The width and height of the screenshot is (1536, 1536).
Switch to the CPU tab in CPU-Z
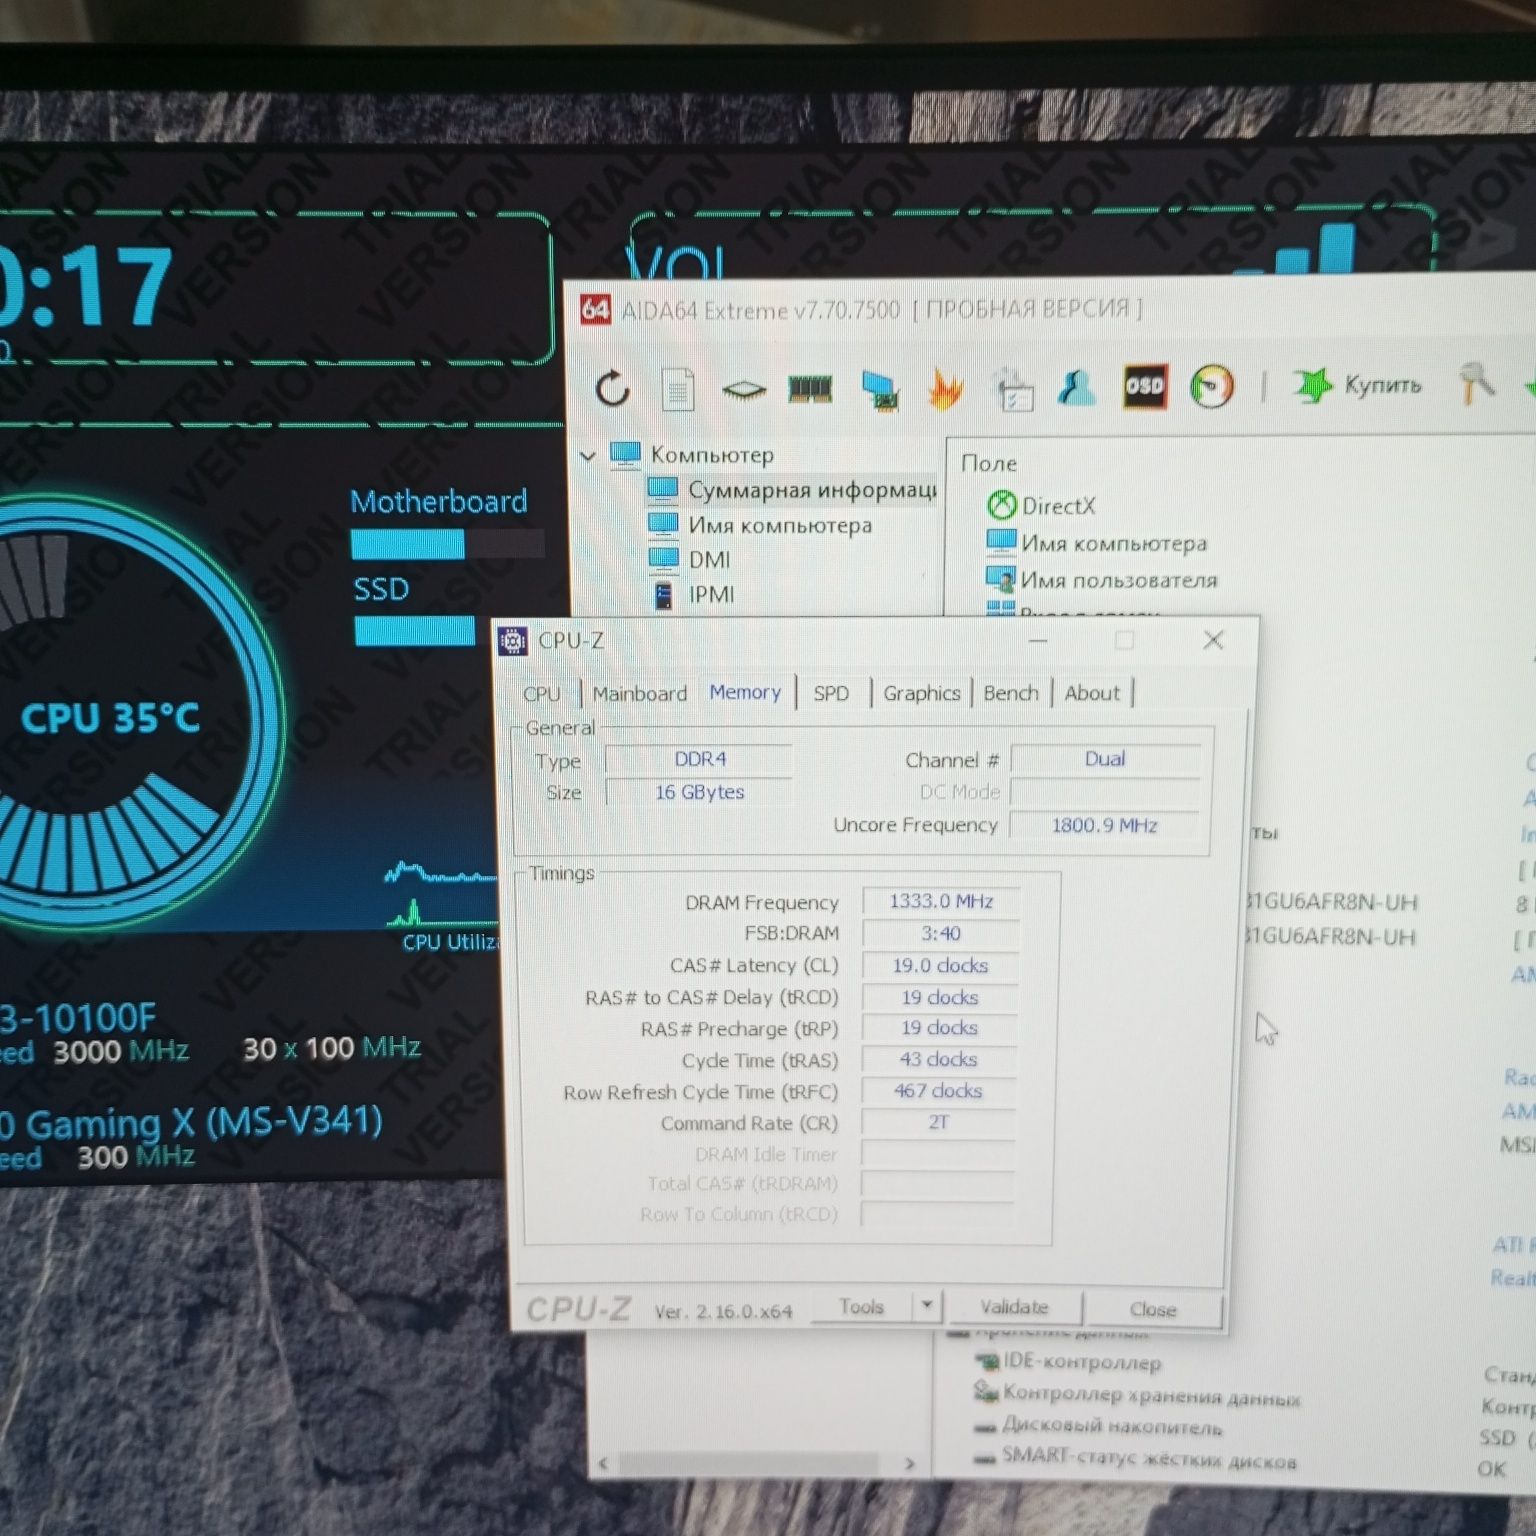(x=541, y=694)
